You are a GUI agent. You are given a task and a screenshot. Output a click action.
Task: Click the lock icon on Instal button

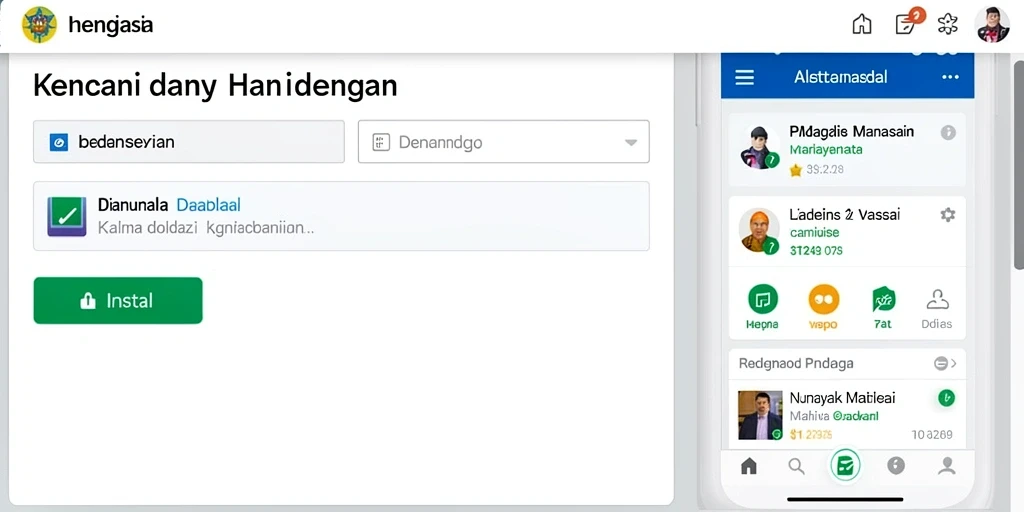[88, 300]
